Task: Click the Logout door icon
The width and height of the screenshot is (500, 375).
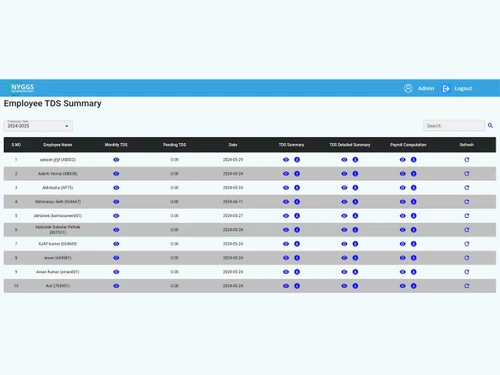Action: [446, 88]
